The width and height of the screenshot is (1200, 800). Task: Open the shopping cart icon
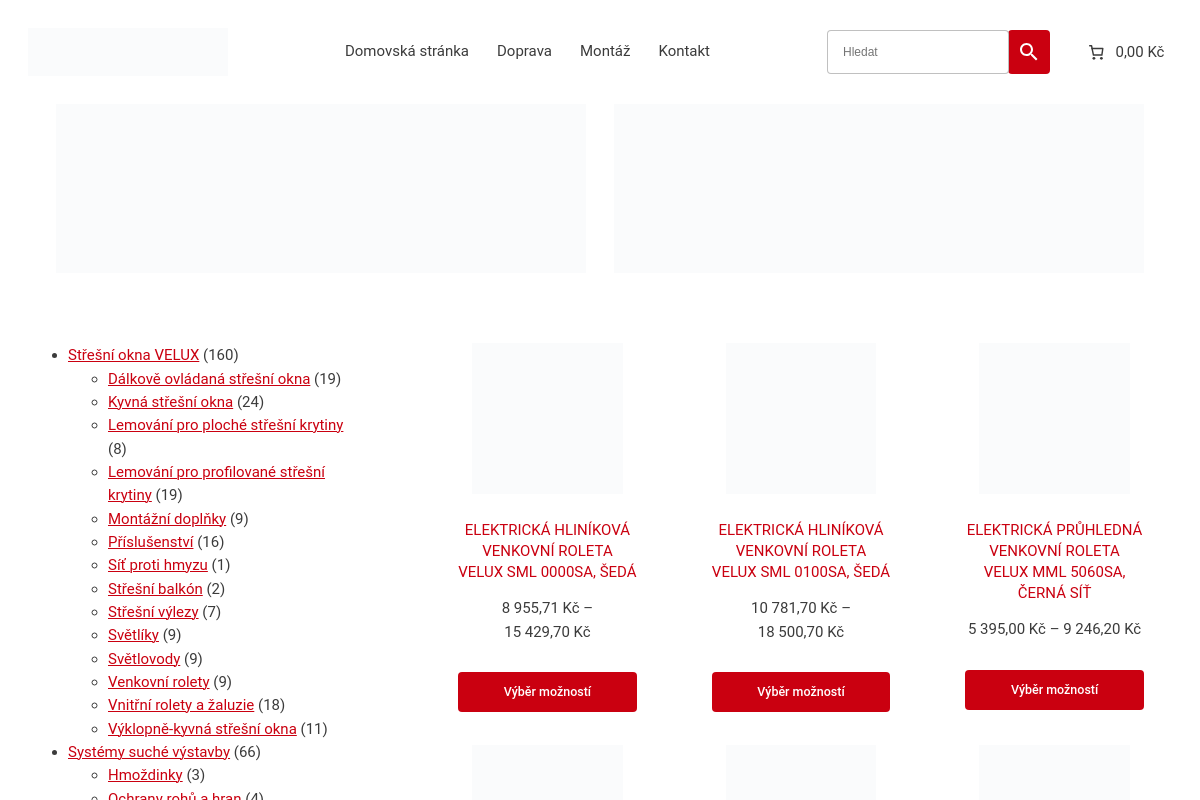(1096, 52)
